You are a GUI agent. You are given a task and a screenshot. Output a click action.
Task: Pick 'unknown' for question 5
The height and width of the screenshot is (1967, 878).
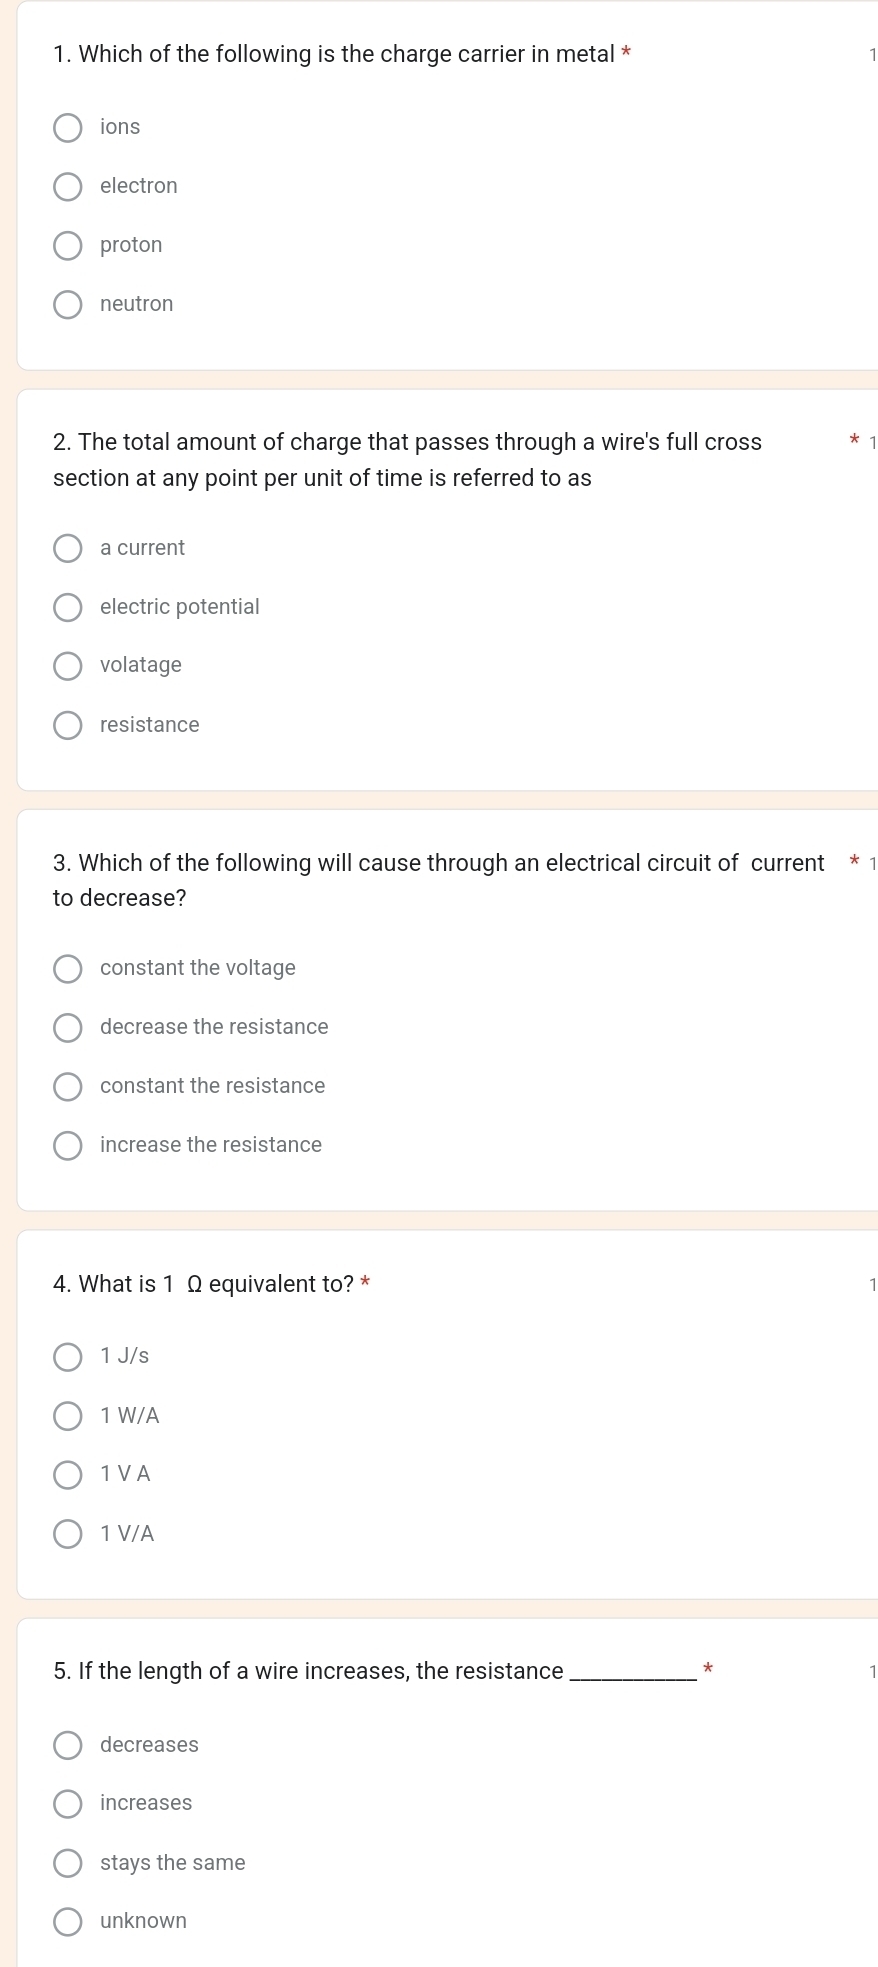coord(67,1921)
